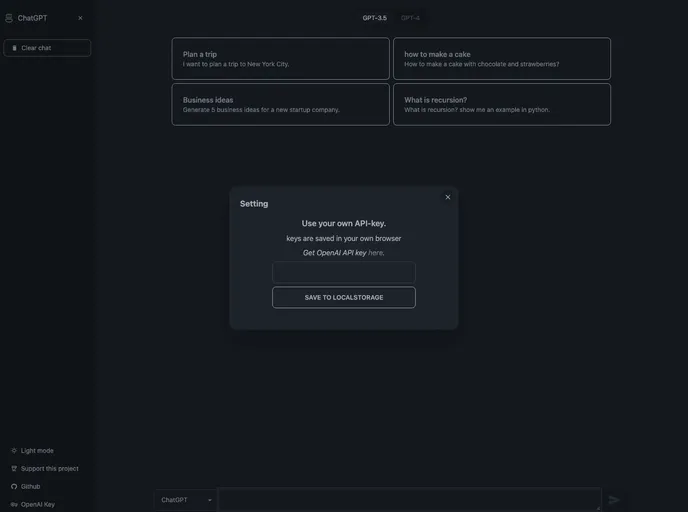Screen dimensions: 688x512
Task: Save the key to localStorage
Action: pos(344,297)
